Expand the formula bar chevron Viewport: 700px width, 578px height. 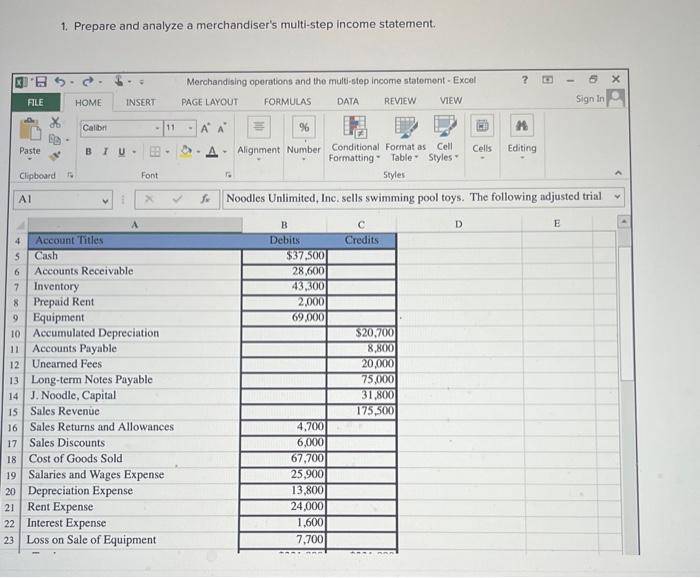[x=617, y=196]
